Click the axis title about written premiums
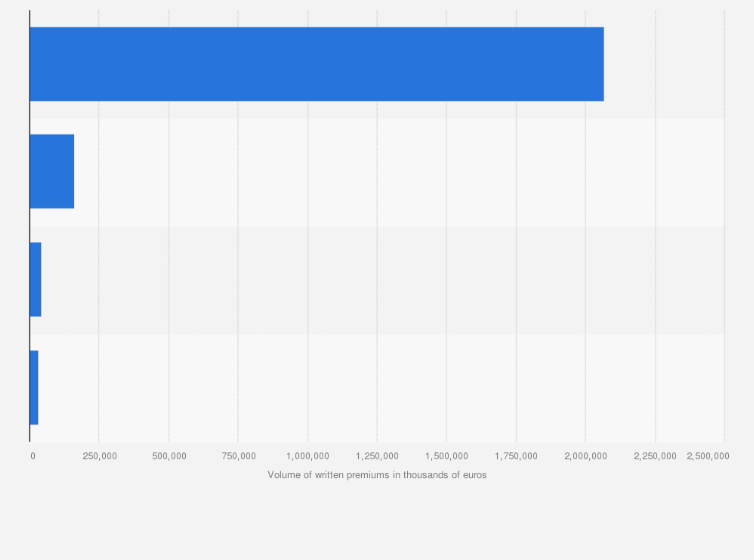754x560 pixels. coord(377,475)
